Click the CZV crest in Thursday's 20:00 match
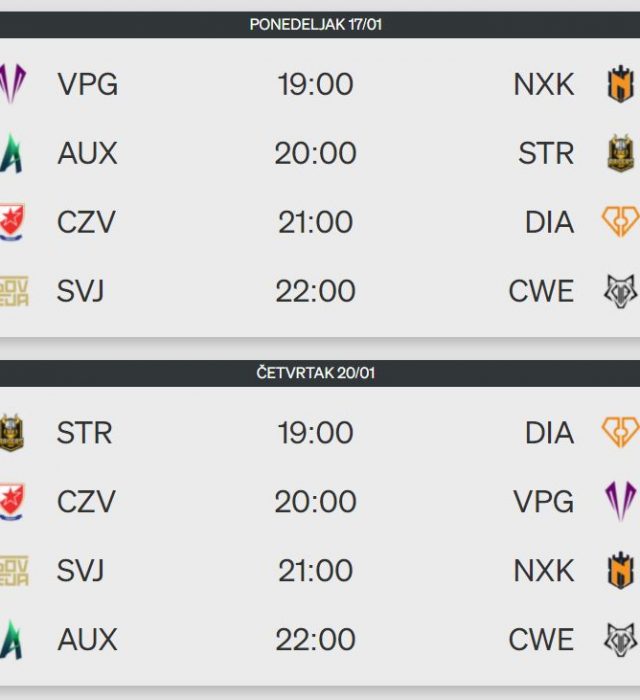This screenshot has width=640, height=700. [13, 501]
